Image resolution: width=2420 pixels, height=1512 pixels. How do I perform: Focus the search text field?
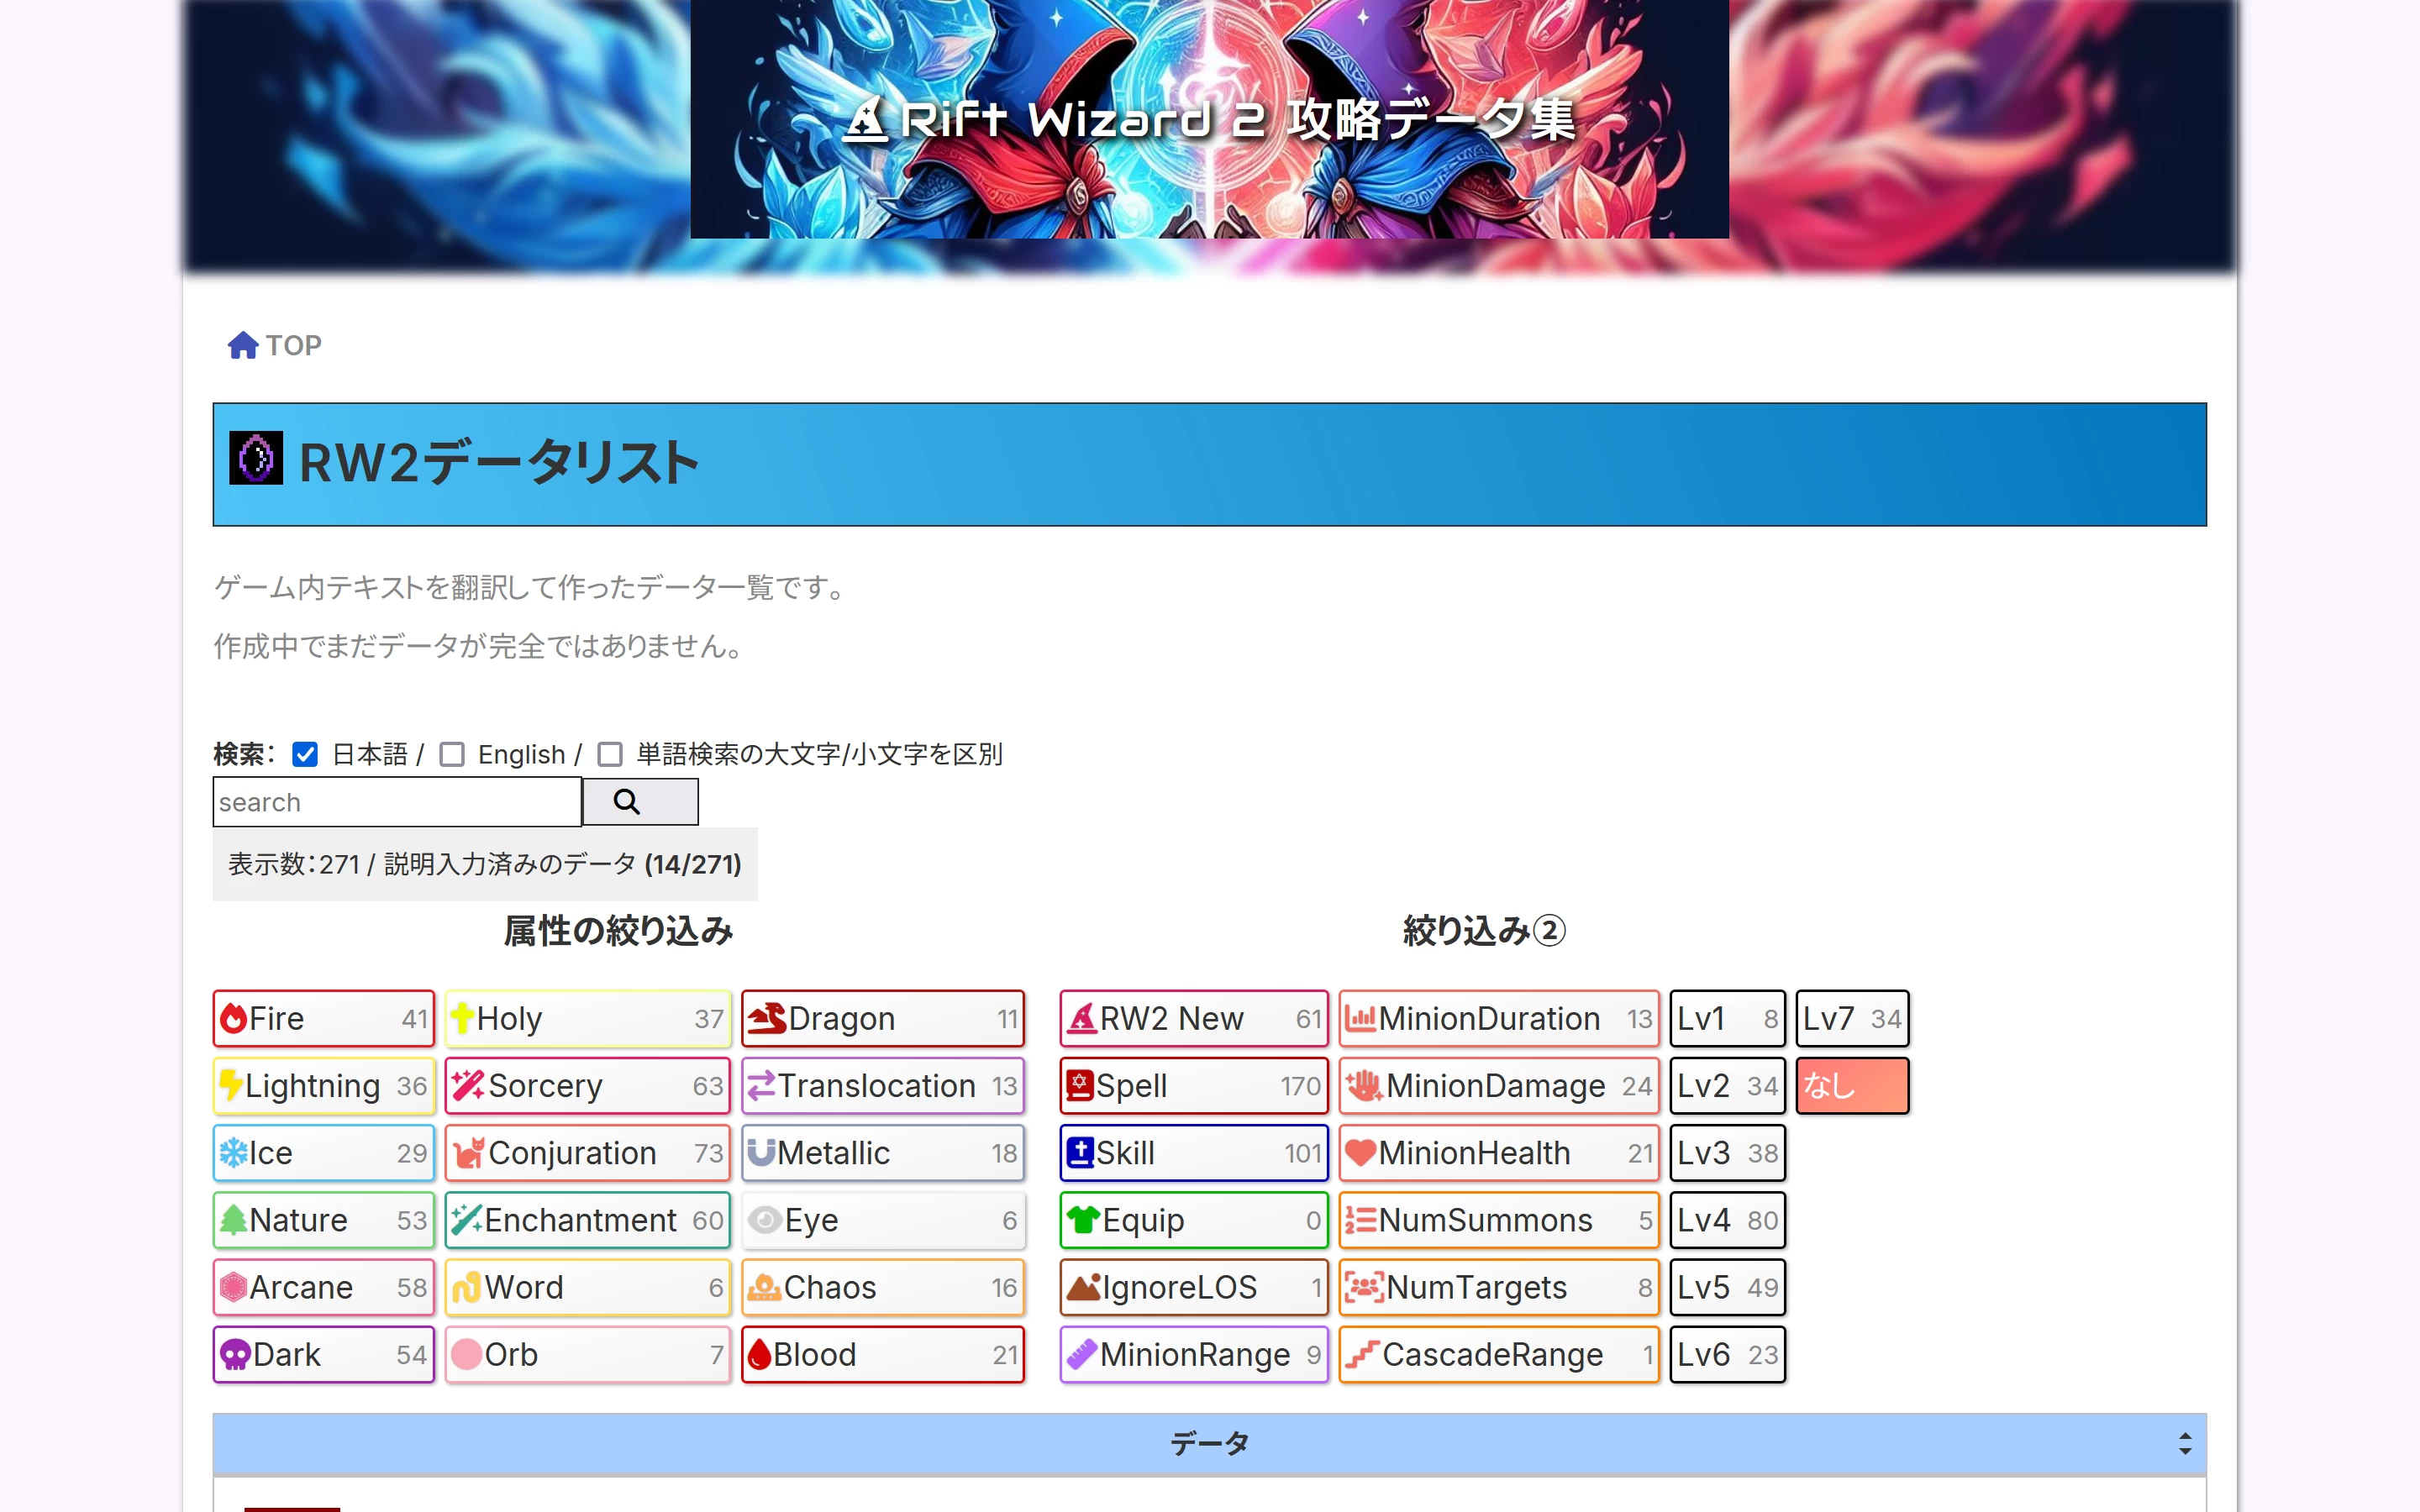pos(396,802)
